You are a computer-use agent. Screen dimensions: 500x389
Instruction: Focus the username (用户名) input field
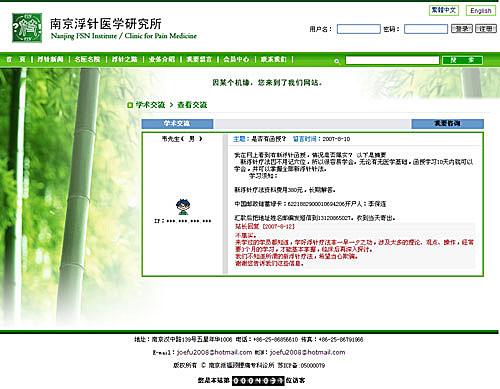pyautogui.click(x=359, y=29)
